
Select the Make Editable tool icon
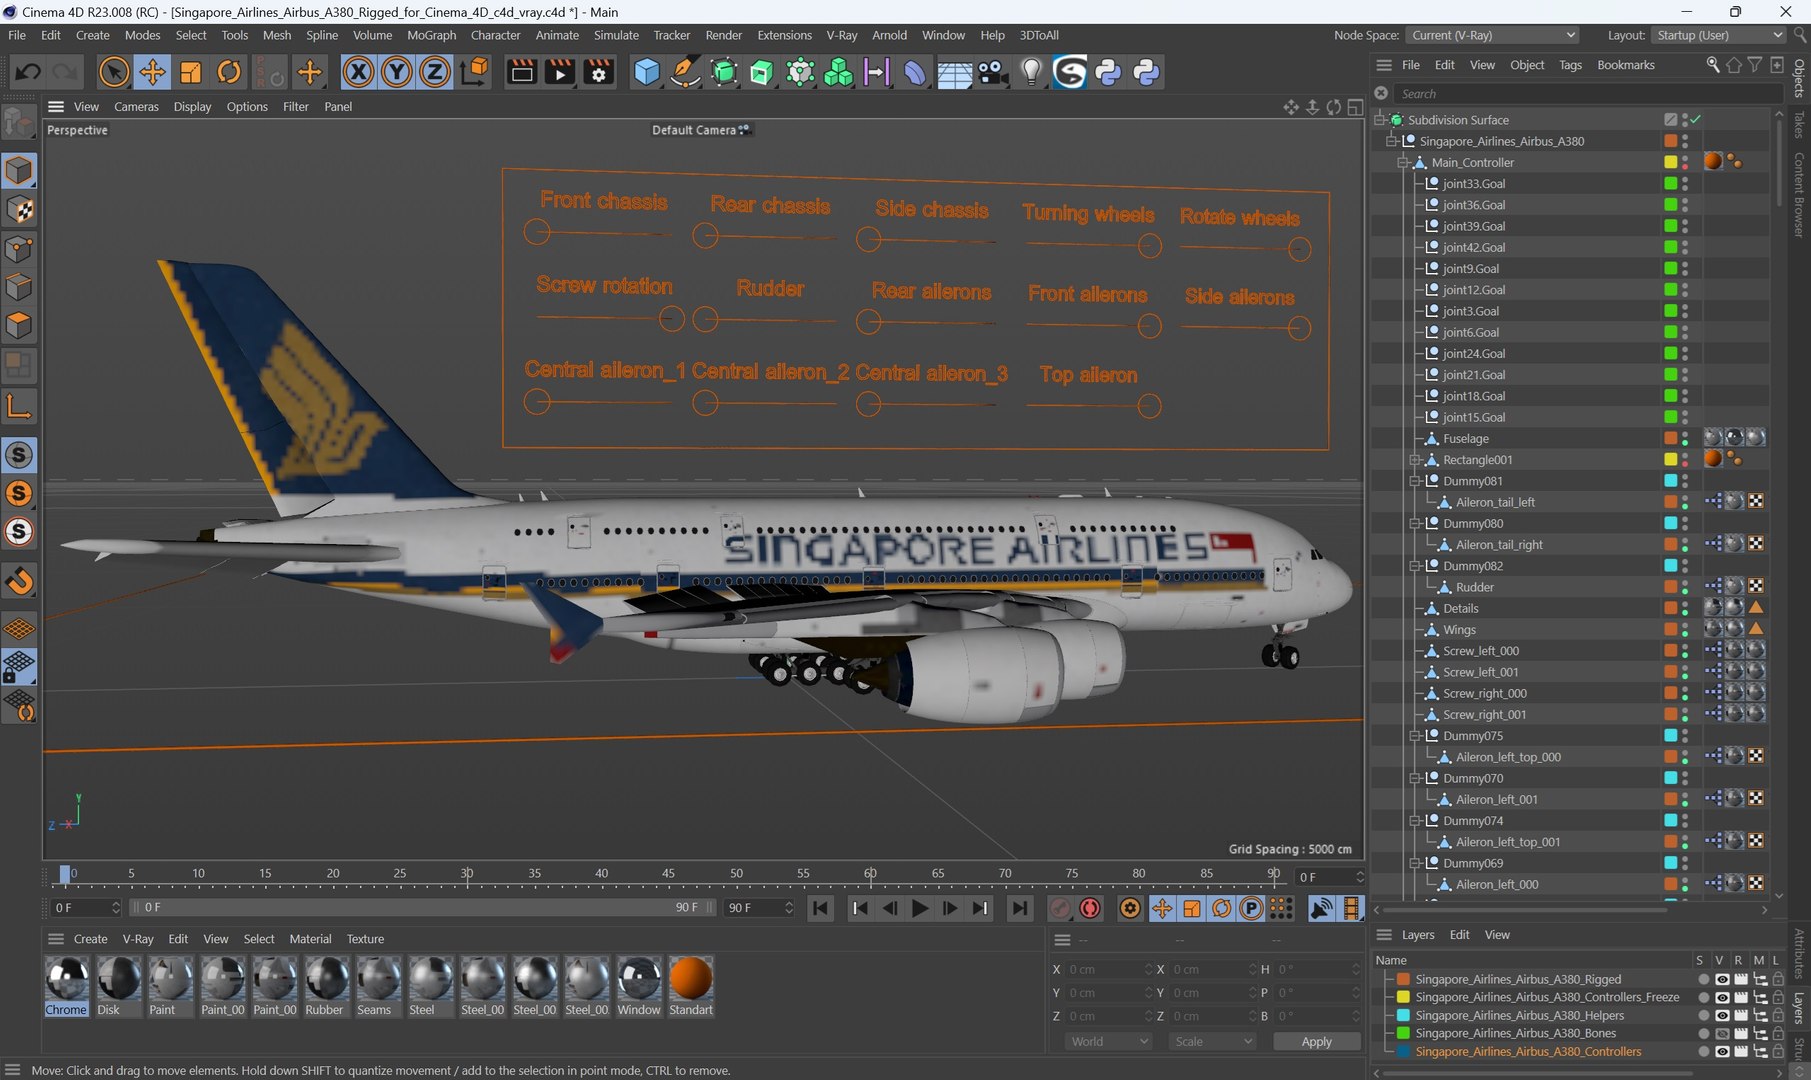(x=19, y=123)
